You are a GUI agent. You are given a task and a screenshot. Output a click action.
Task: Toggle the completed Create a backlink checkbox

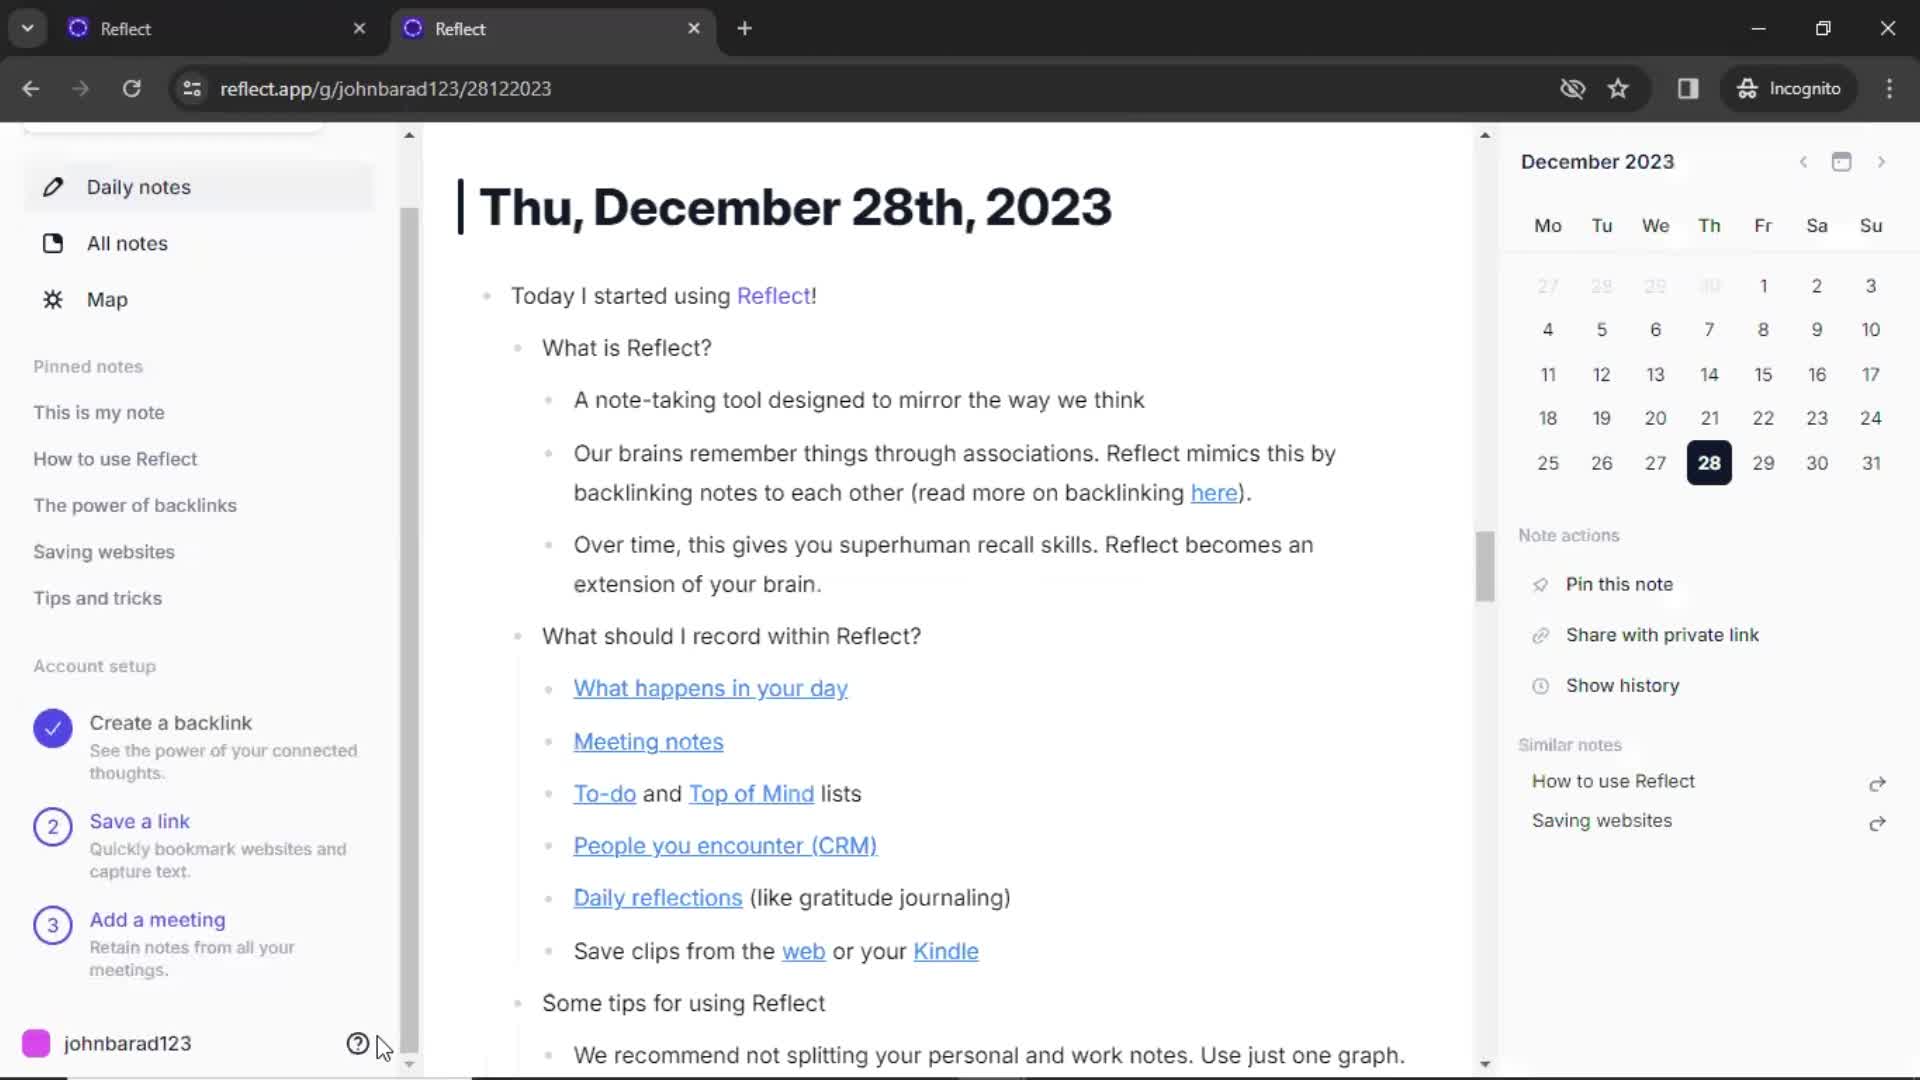coord(53,728)
